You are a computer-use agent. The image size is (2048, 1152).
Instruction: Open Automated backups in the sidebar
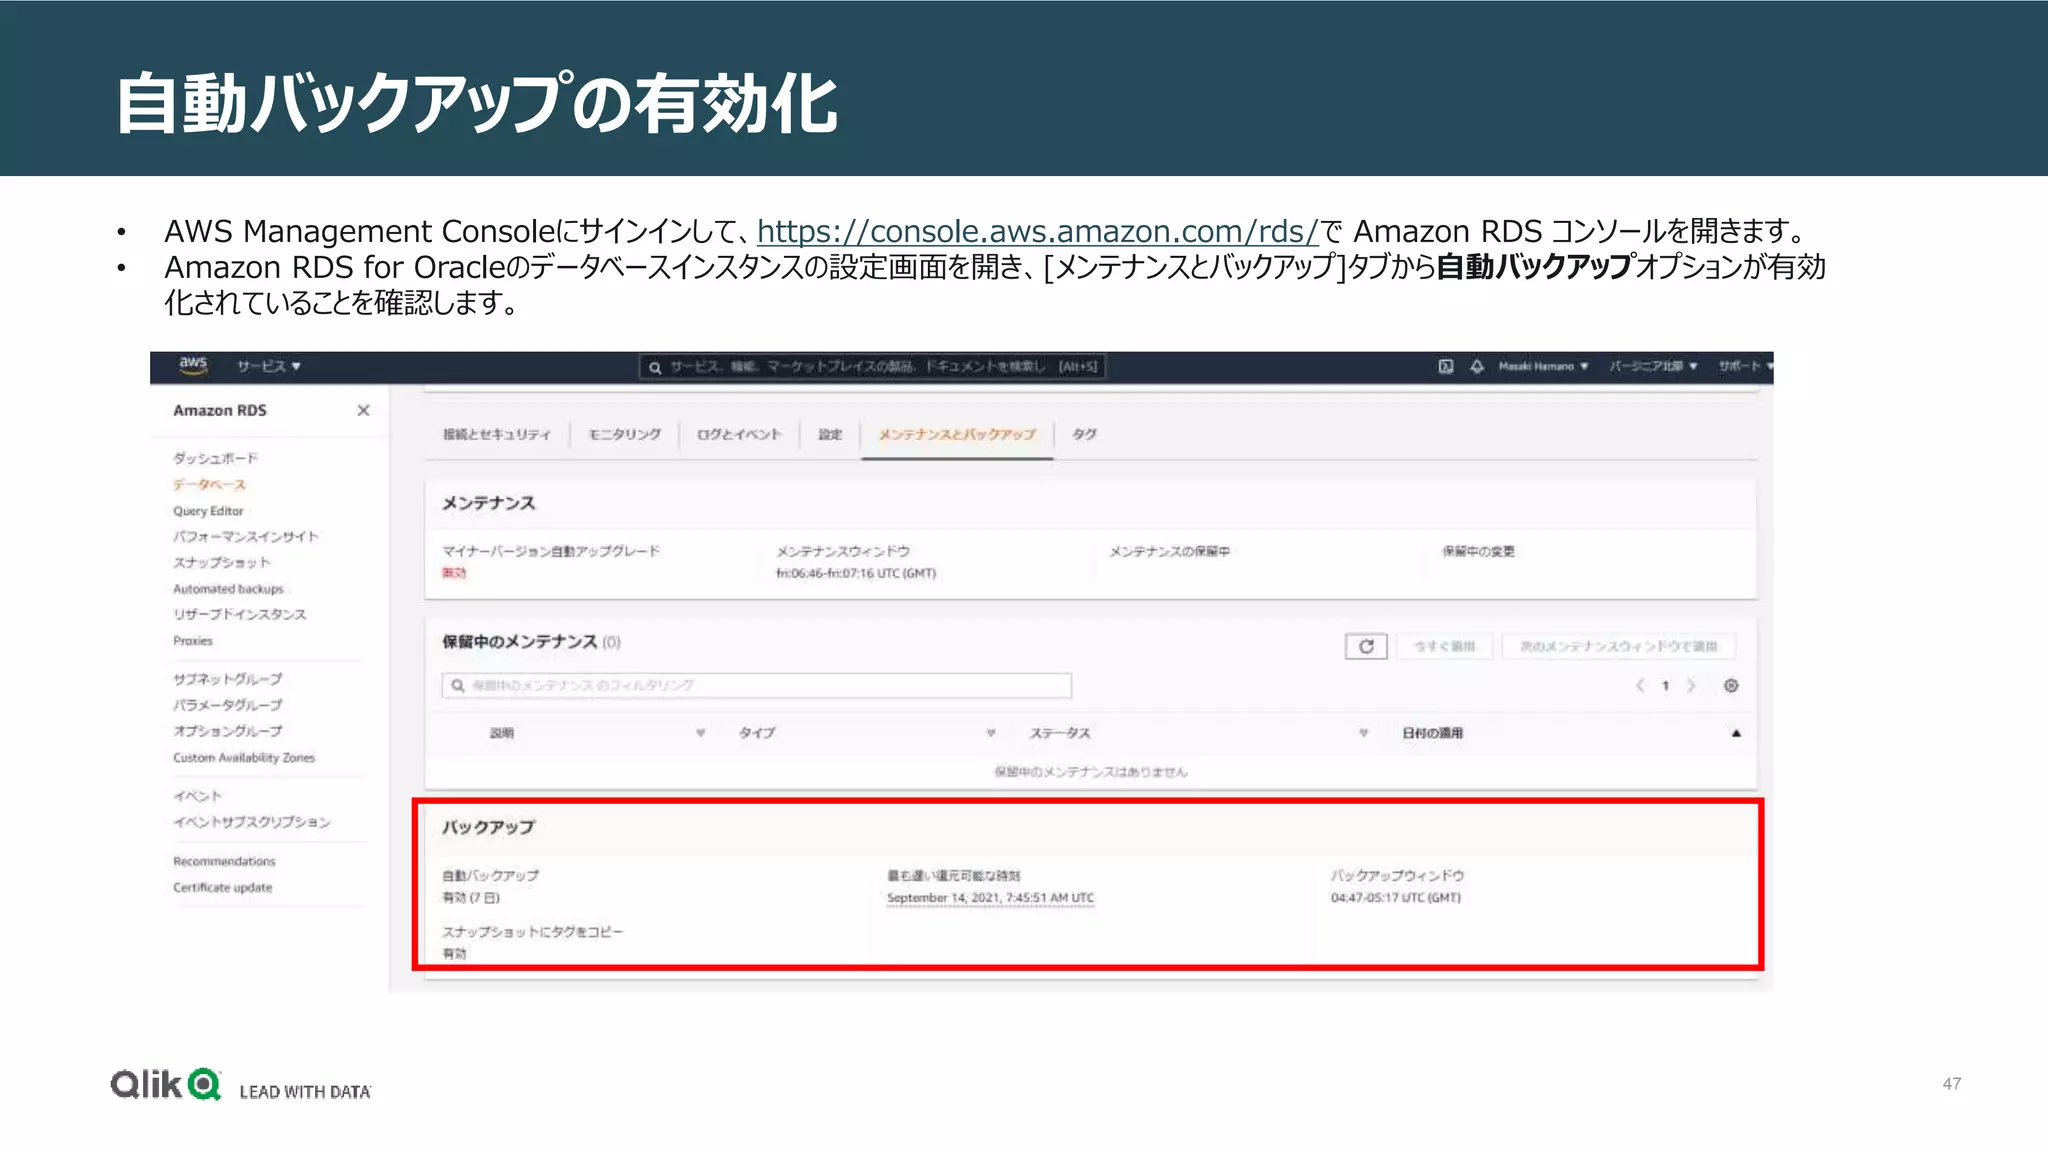228,589
